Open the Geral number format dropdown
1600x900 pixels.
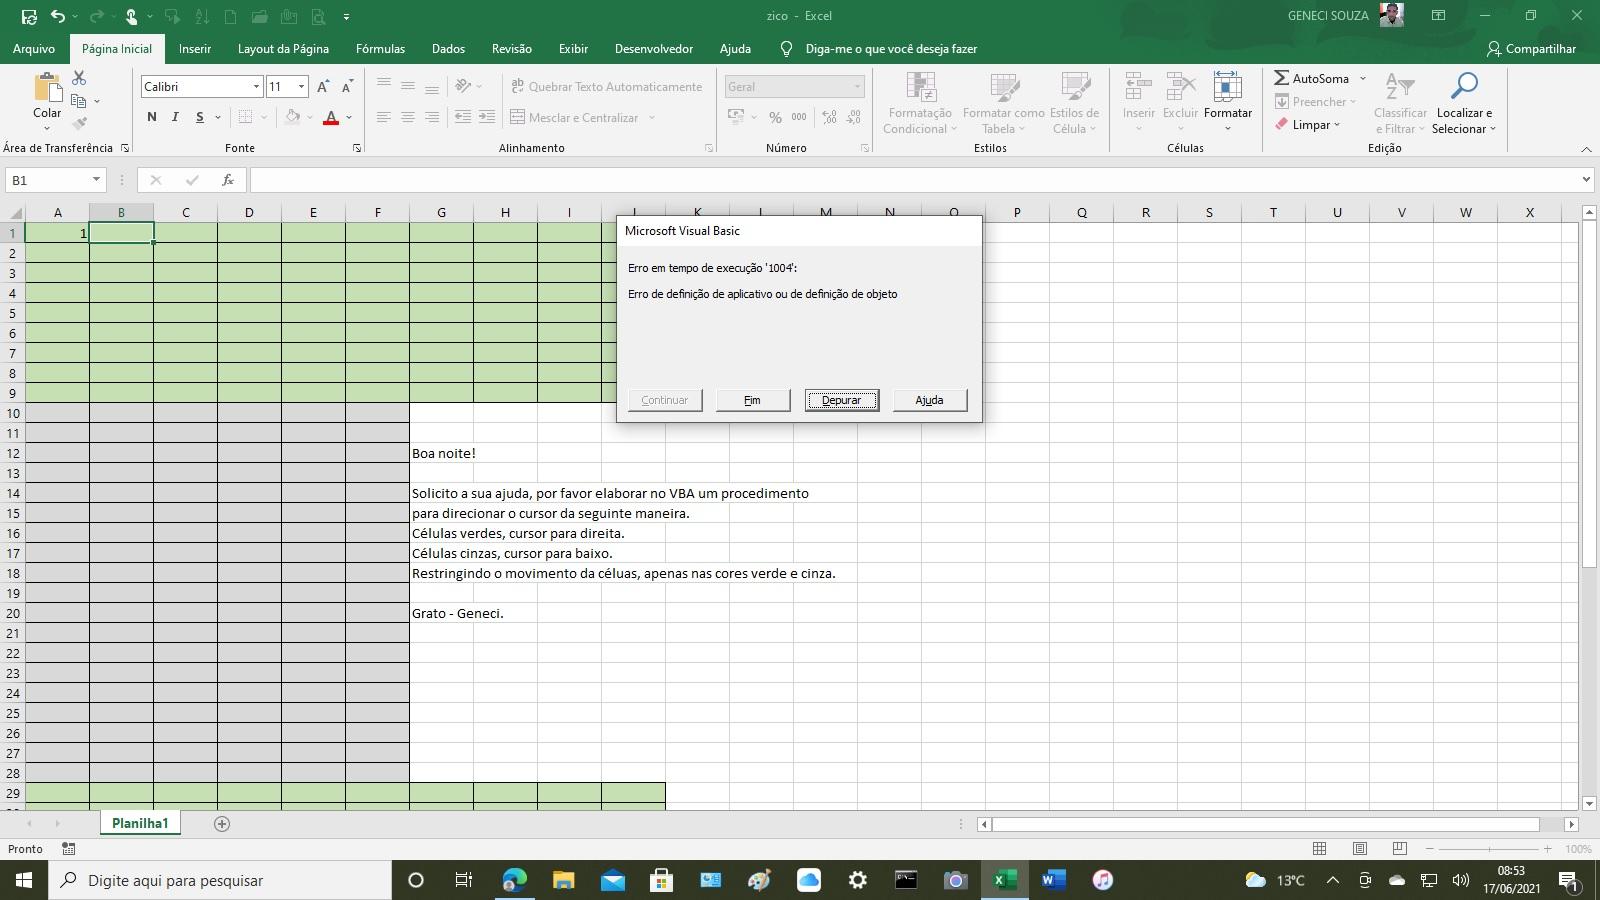[x=857, y=87]
